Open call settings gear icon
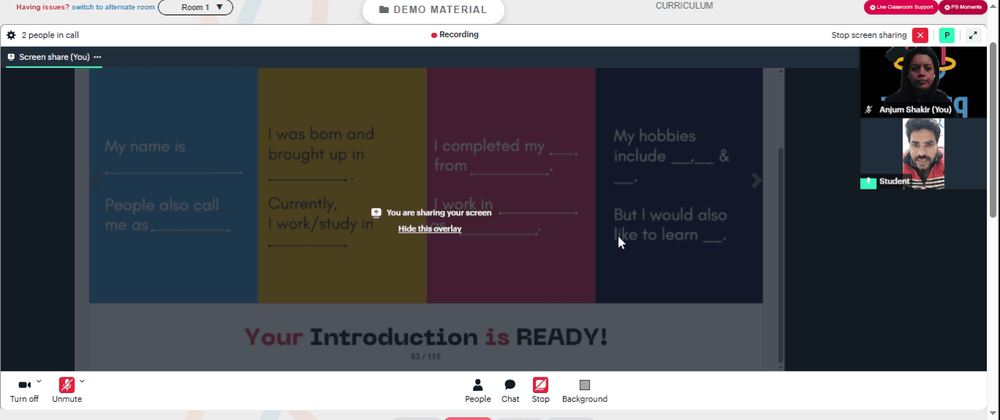 11,35
